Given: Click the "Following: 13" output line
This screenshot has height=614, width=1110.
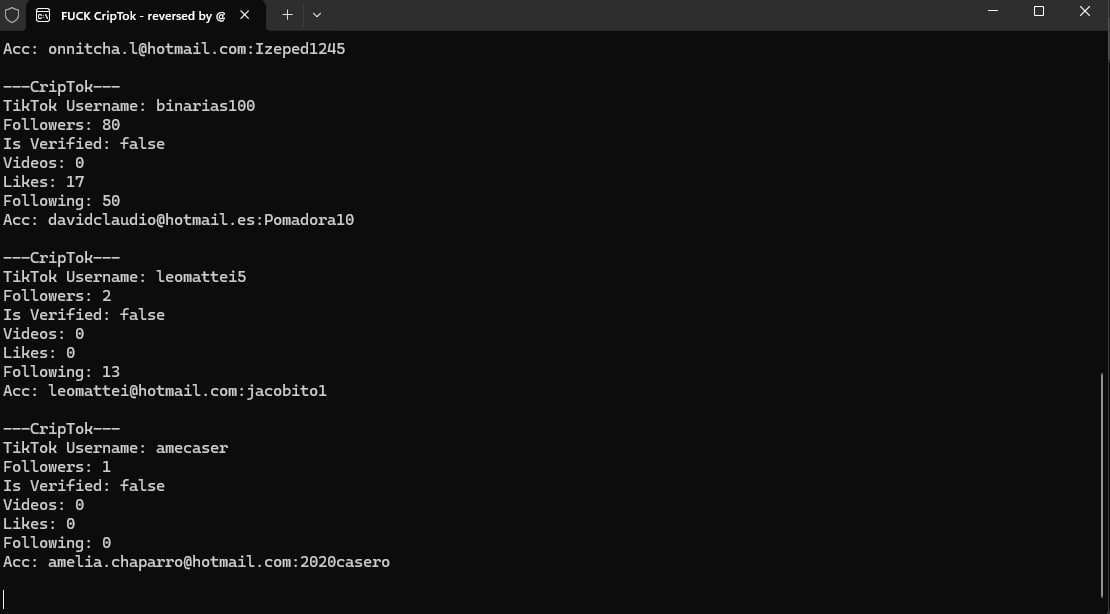Looking at the screenshot, I should [x=61, y=372].
